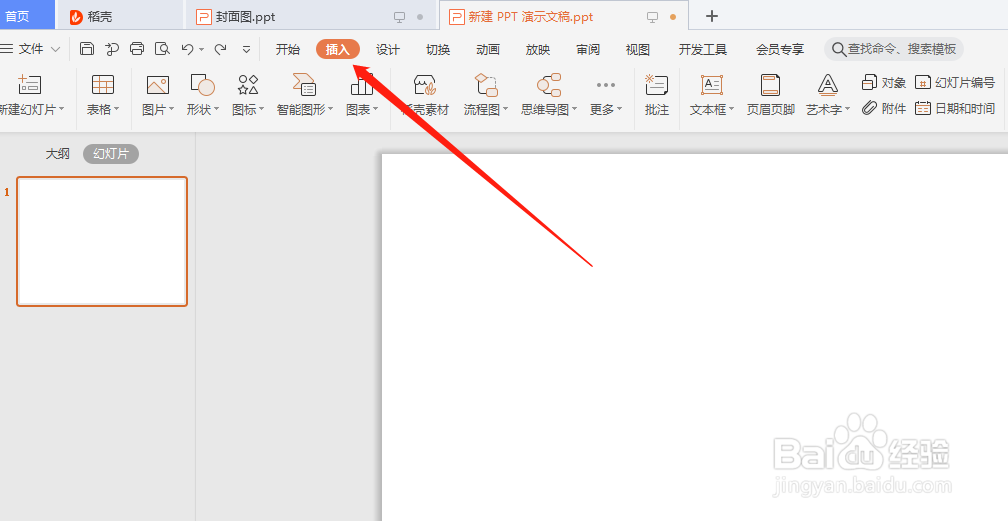Open the 切换 transitions tab
Image resolution: width=1008 pixels, height=521 pixels.
coord(438,50)
